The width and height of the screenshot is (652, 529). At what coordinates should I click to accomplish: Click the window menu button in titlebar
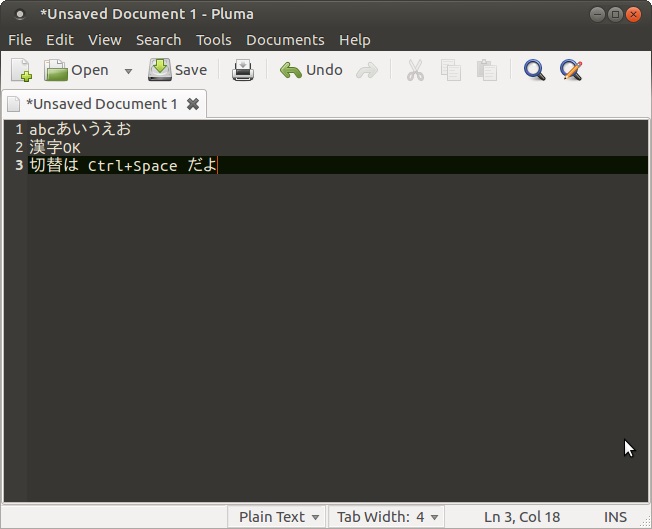pyautogui.click(x=20, y=15)
